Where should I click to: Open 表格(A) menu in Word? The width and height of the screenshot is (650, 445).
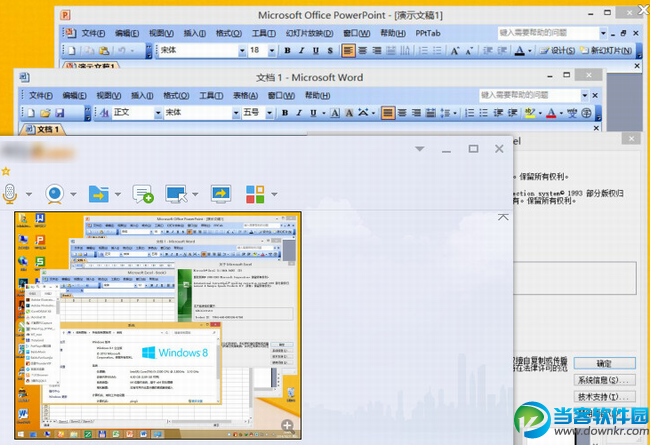245,96
